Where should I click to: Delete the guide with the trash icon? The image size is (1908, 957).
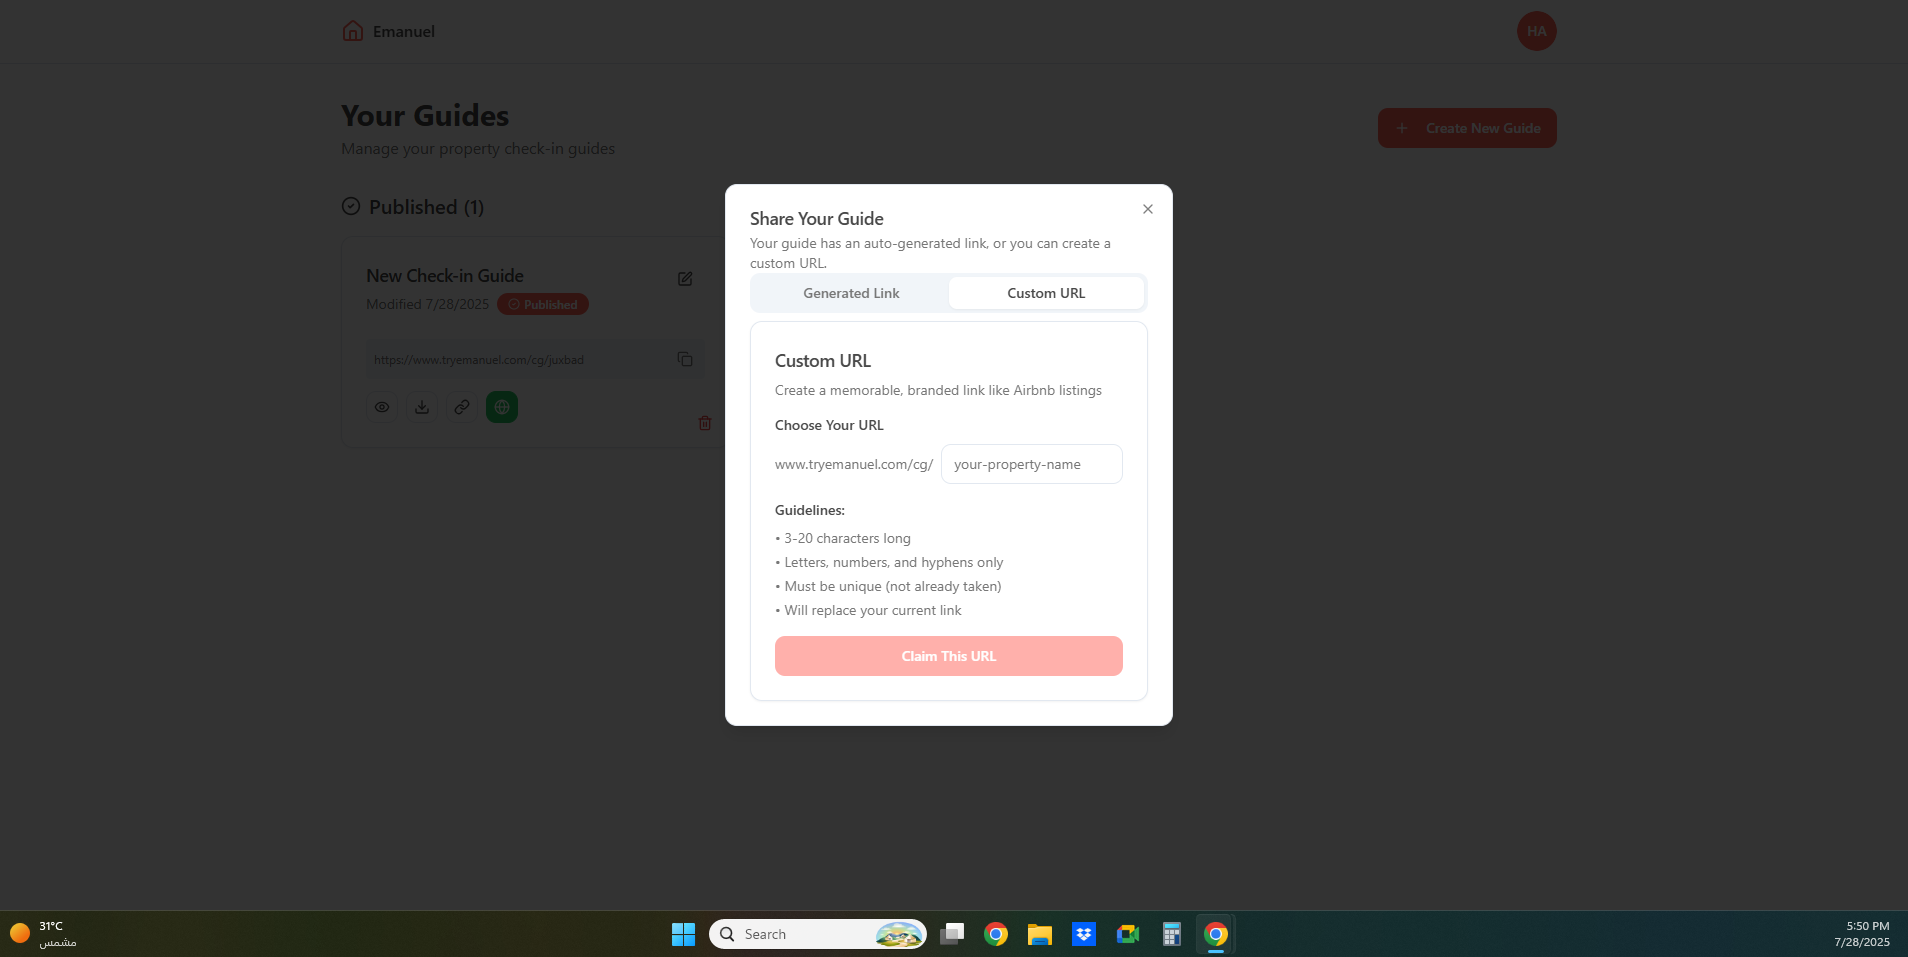point(705,423)
